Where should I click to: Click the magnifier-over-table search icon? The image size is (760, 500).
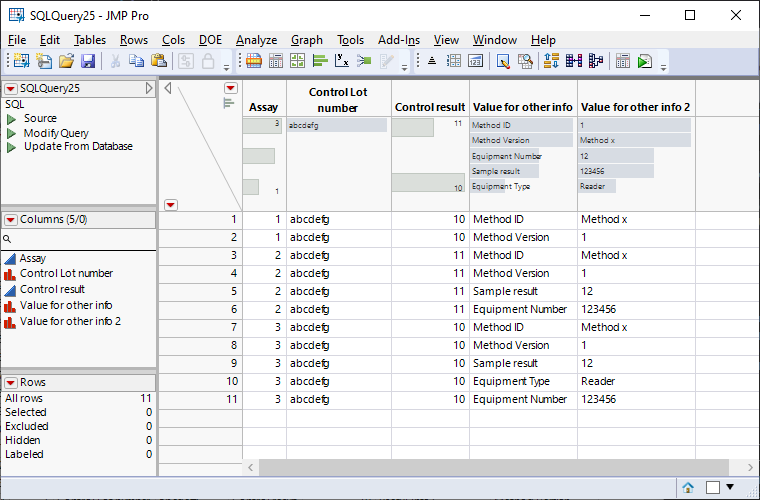[525, 61]
